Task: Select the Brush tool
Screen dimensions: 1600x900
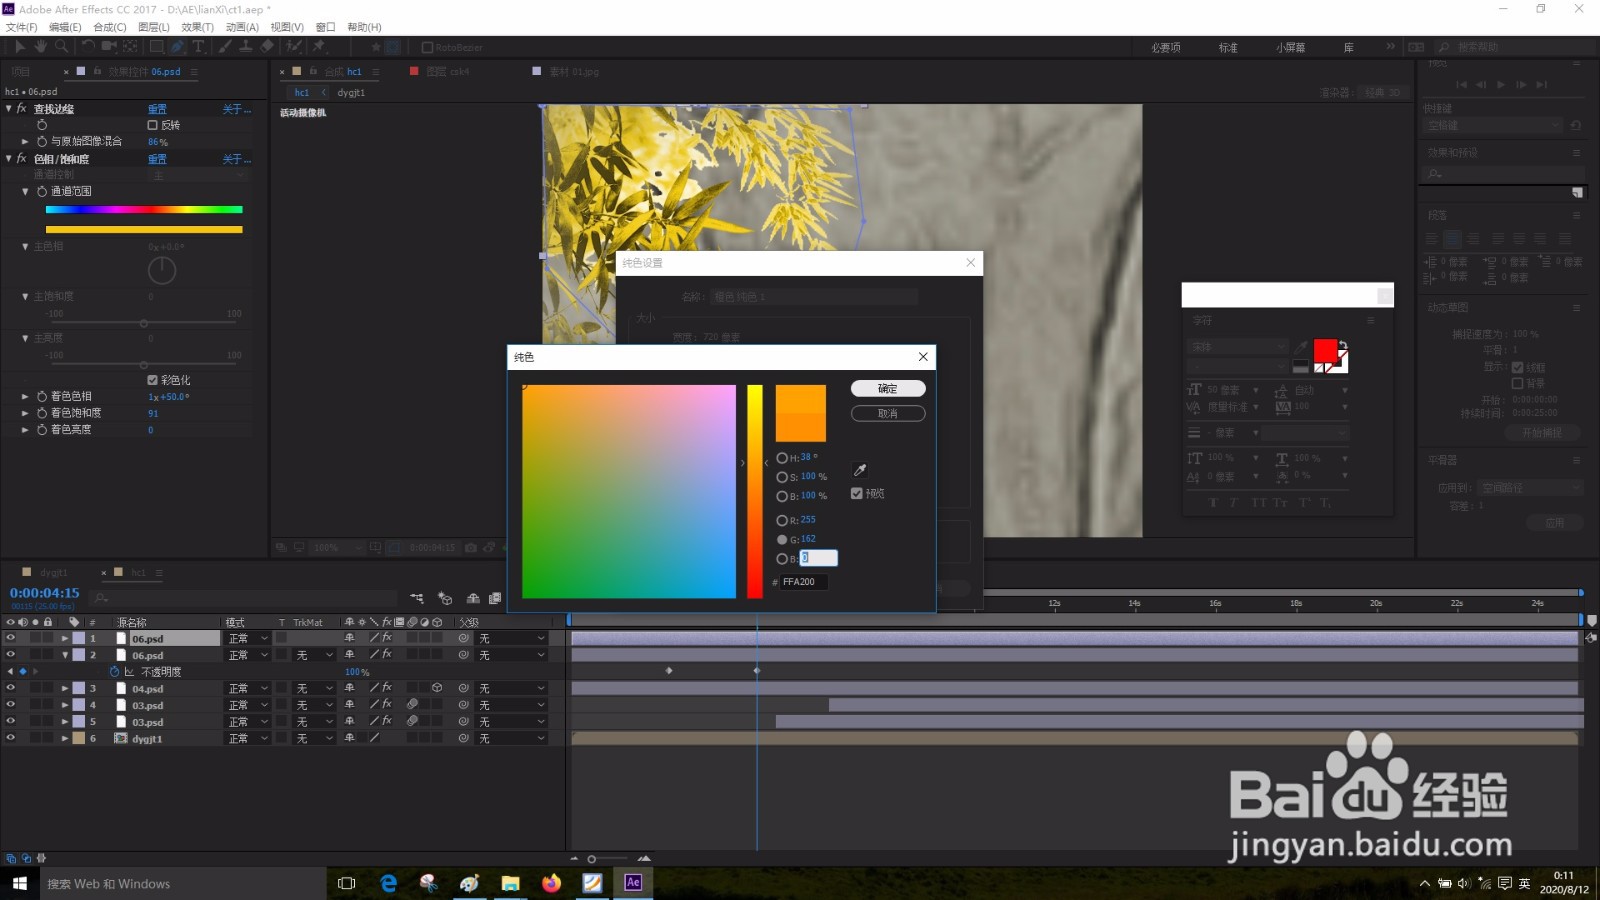Action: click(x=226, y=47)
